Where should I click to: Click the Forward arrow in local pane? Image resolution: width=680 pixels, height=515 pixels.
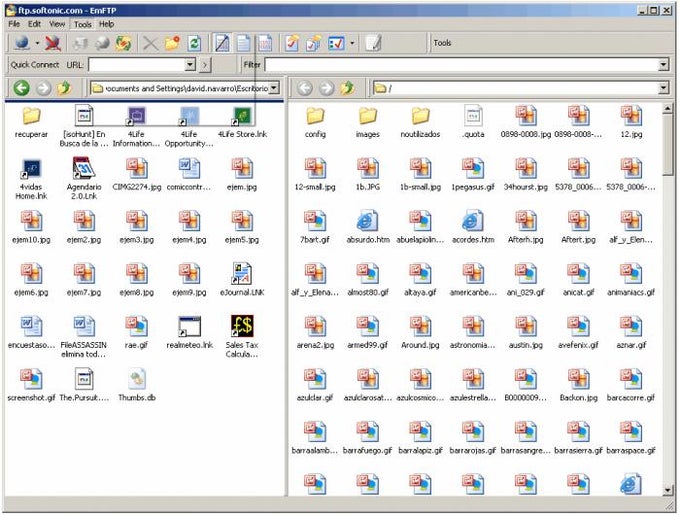pyautogui.click(x=43, y=88)
